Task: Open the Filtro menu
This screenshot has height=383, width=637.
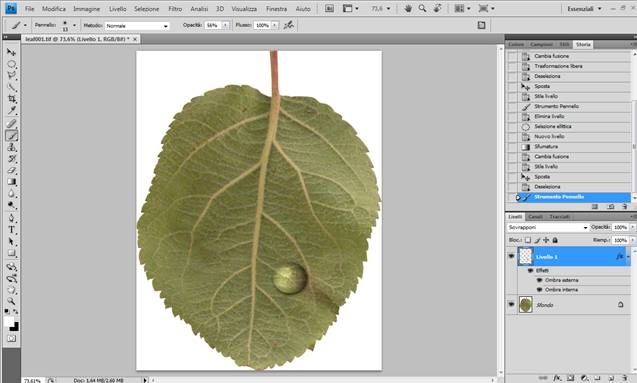Action: (175, 9)
